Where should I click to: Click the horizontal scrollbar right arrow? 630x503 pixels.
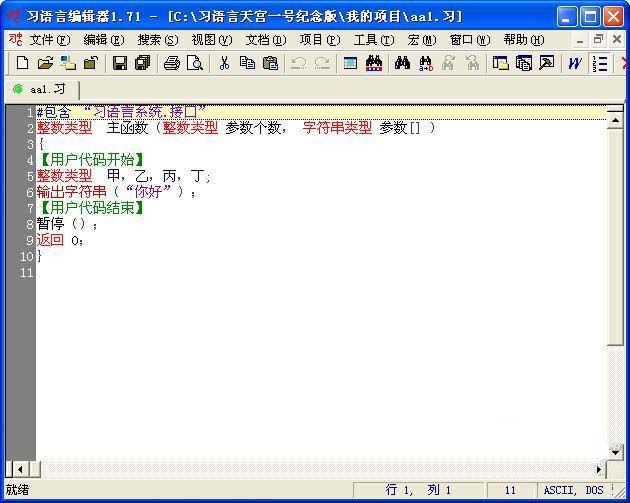pos(600,469)
